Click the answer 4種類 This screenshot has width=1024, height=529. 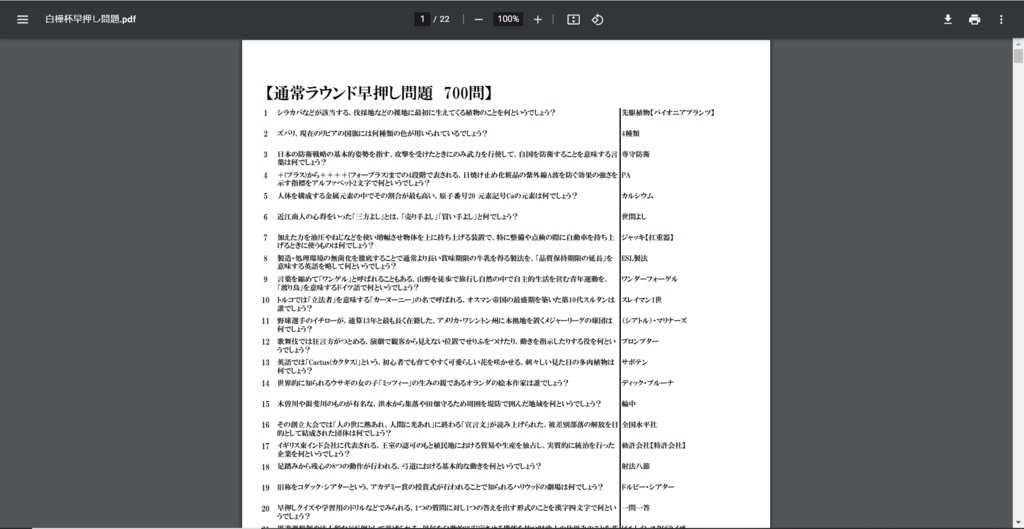pyautogui.click(x=631, y=133)
